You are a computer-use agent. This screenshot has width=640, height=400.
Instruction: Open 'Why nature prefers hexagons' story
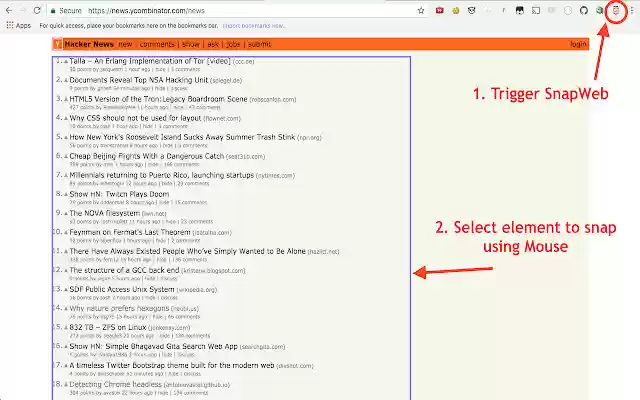pyautogui.click(x=119, y=308)
